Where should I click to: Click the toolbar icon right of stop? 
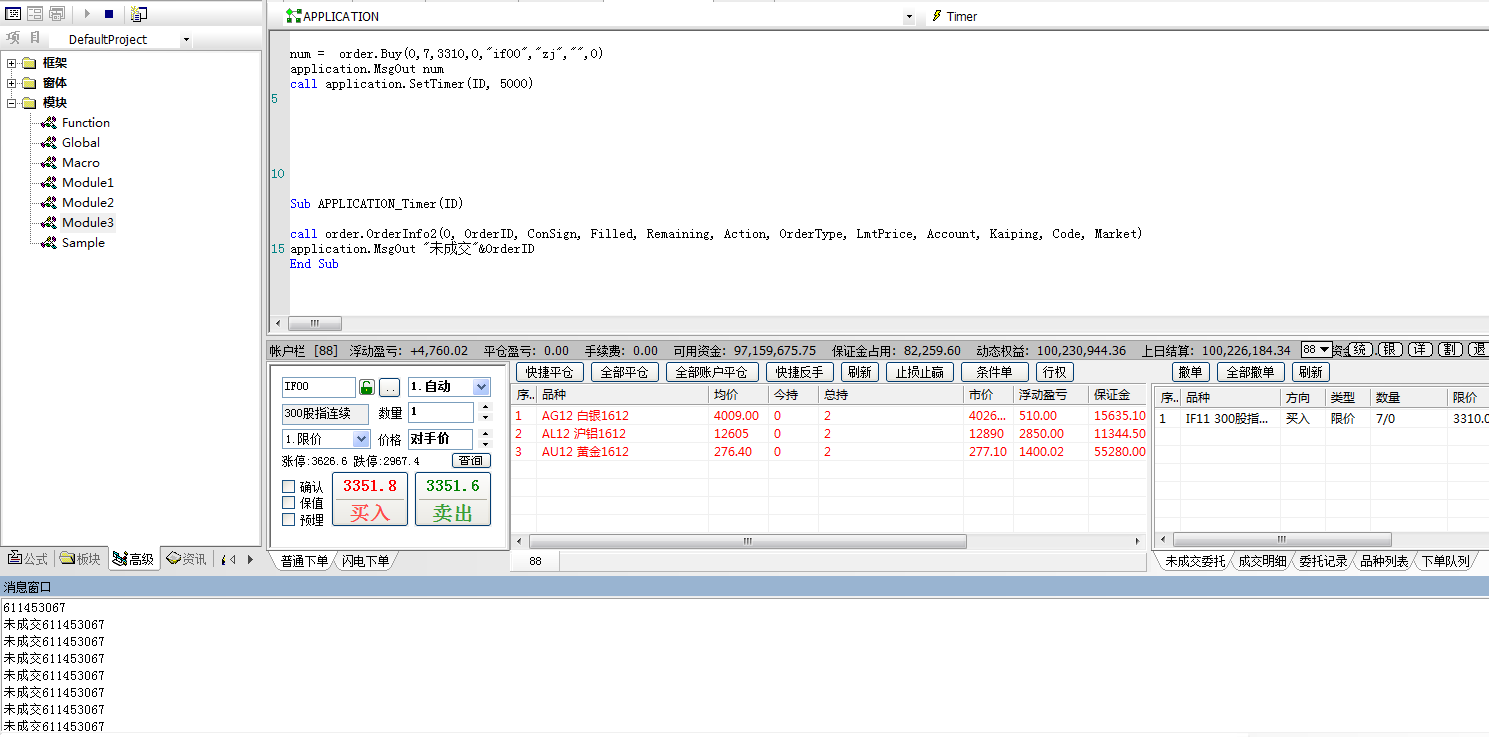[x=139, y=14]
